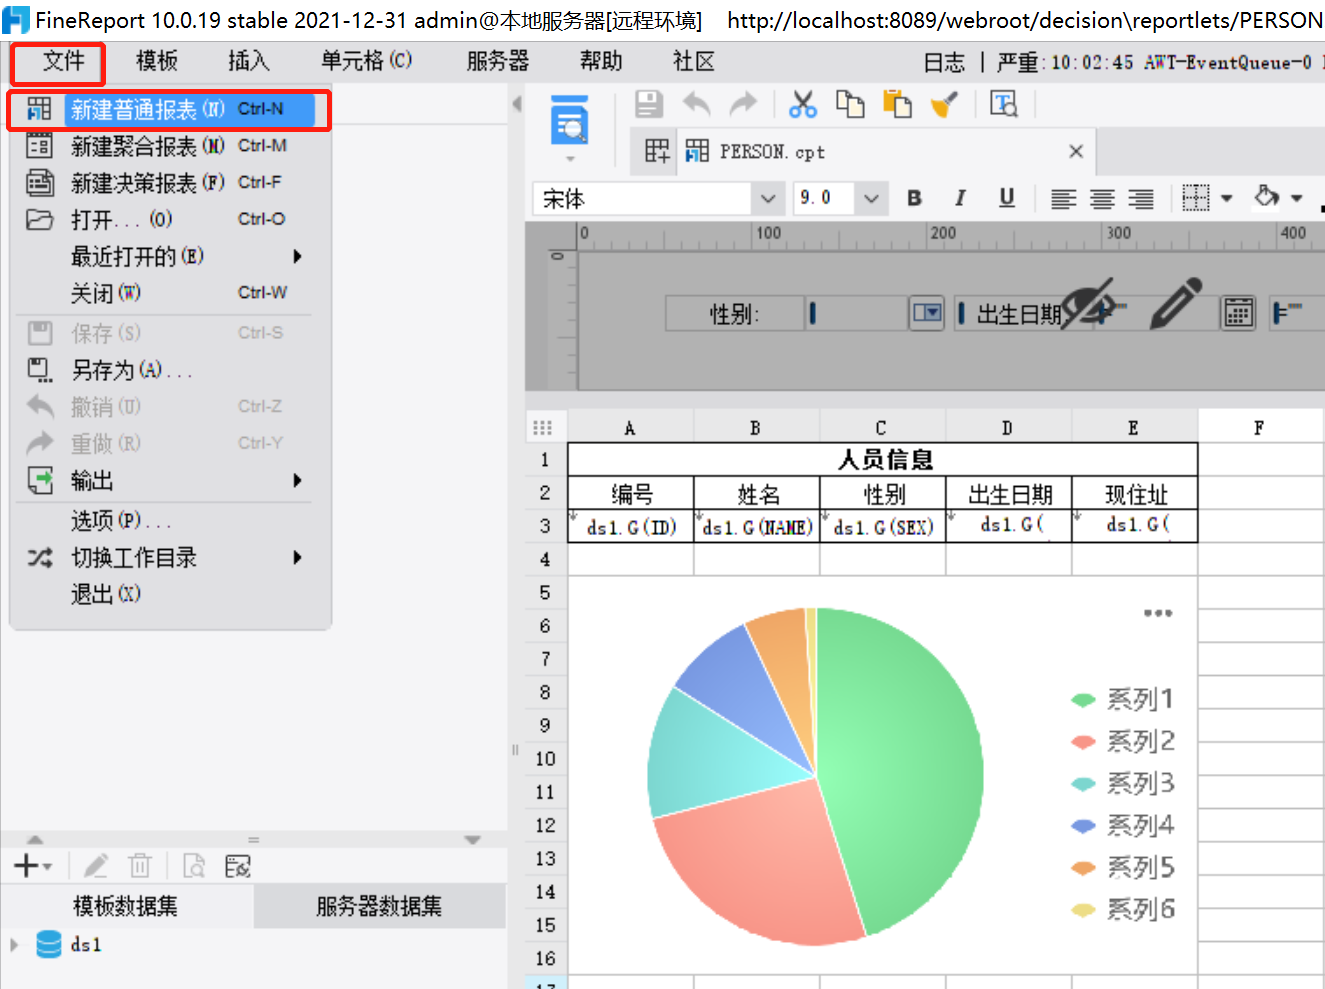
Task: Open the 帮助 menu
Action: (600, 62)
